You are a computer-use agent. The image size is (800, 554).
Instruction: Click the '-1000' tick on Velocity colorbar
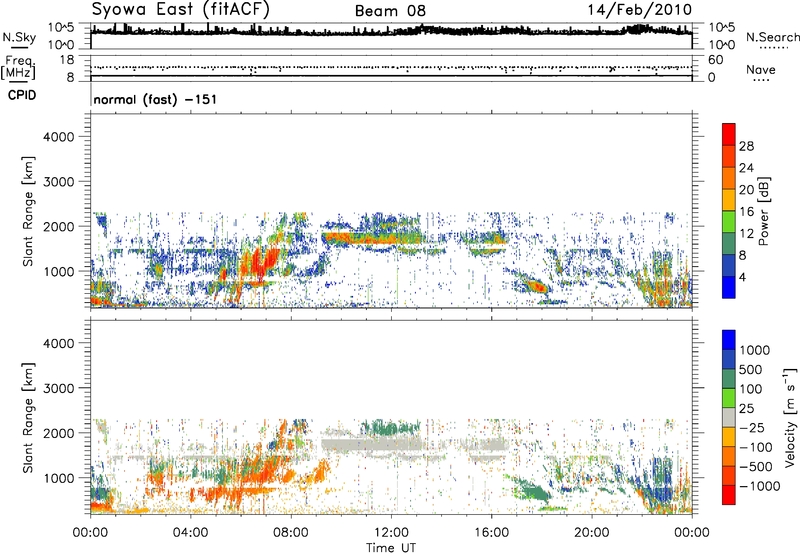[x=760, y=486]
